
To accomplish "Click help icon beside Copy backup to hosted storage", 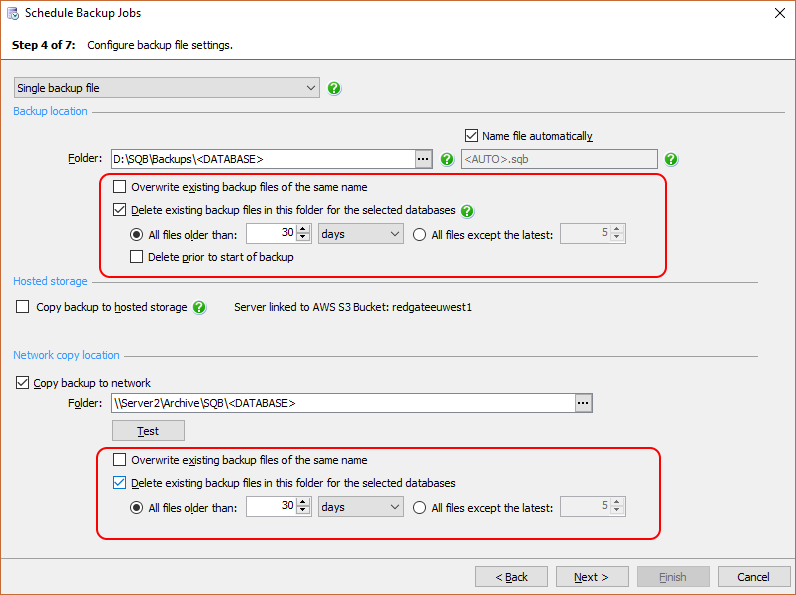I will coord(199,307).
